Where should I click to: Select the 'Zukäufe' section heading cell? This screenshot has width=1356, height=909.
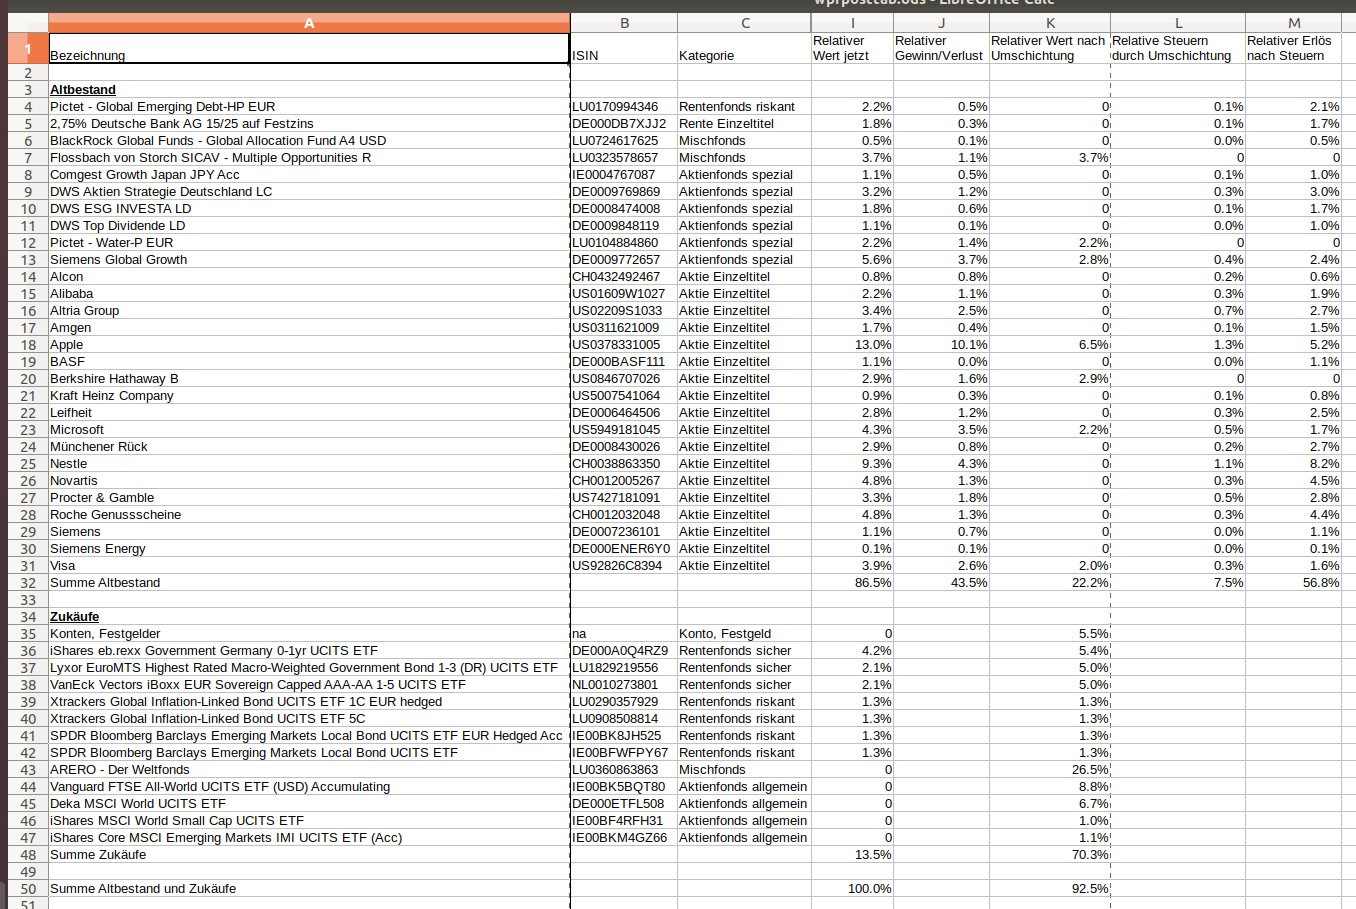pos(309,617)
